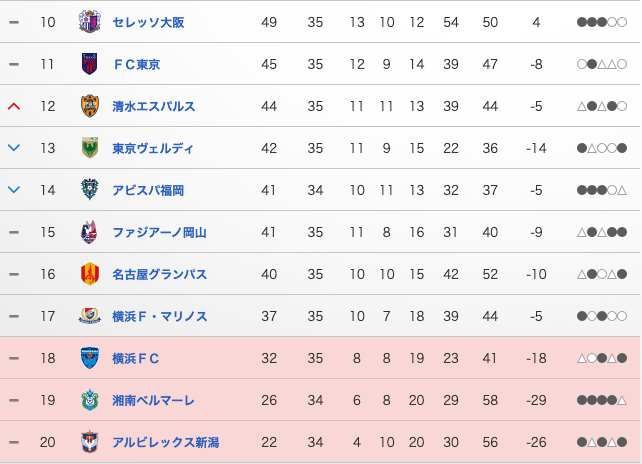This screenshot has width=642, height=464.
Task: Click the Nagoya Grampus team crest
Action: [90, 274]
